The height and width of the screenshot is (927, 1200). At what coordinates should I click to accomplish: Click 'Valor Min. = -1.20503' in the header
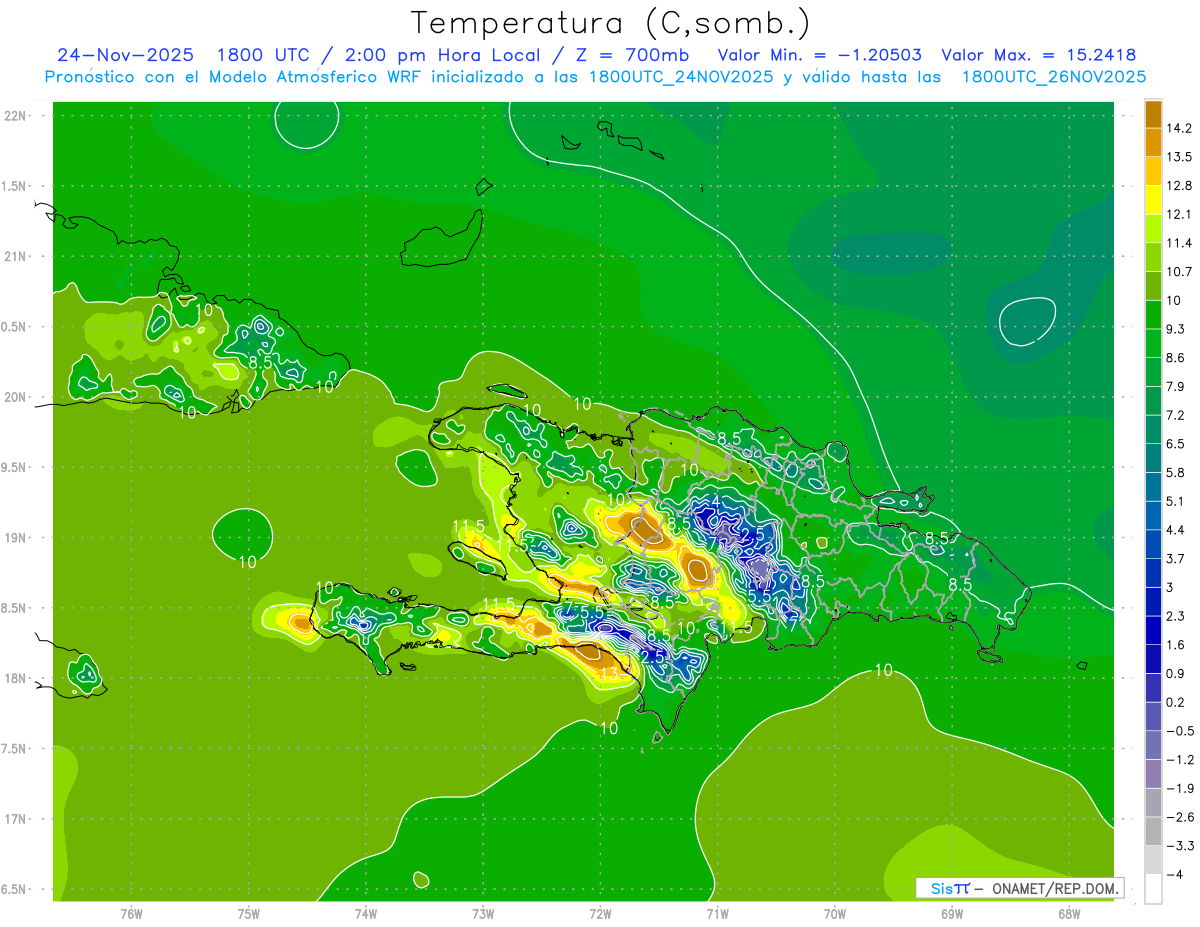pos(820,55)
